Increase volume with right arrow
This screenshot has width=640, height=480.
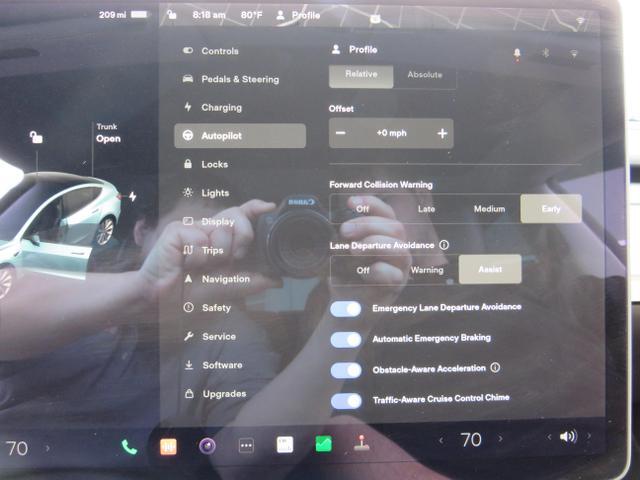coord(589,436)
